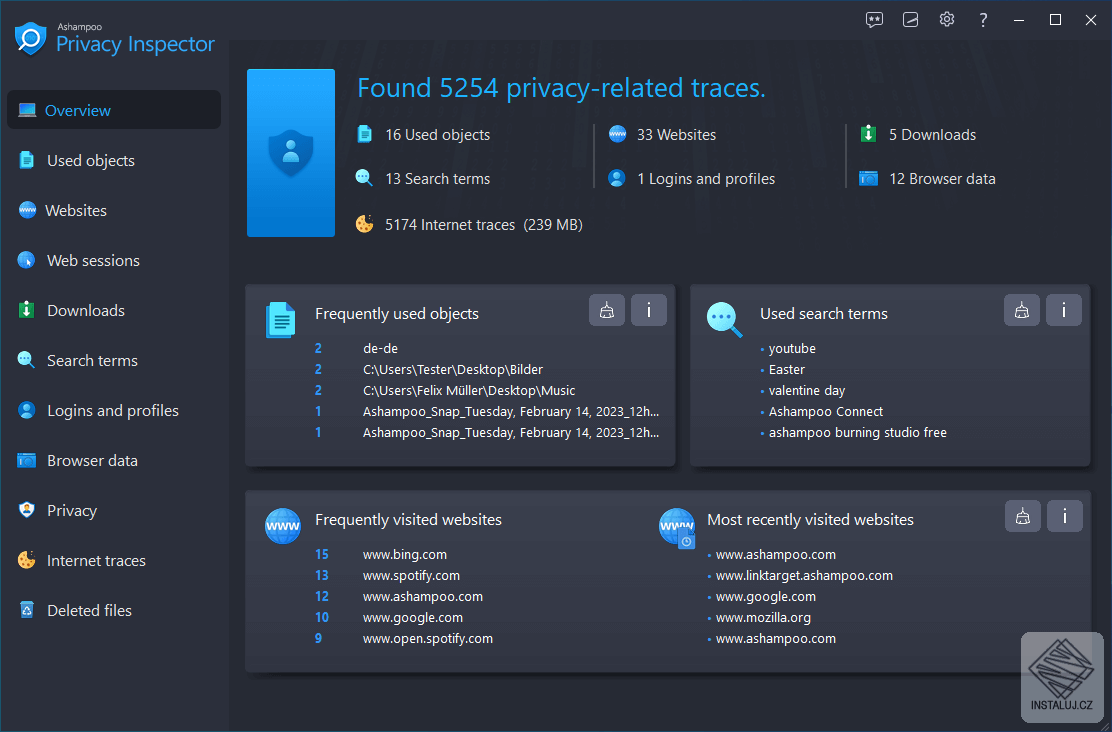Click the Ashampoo Connect search term

(825, 411)
